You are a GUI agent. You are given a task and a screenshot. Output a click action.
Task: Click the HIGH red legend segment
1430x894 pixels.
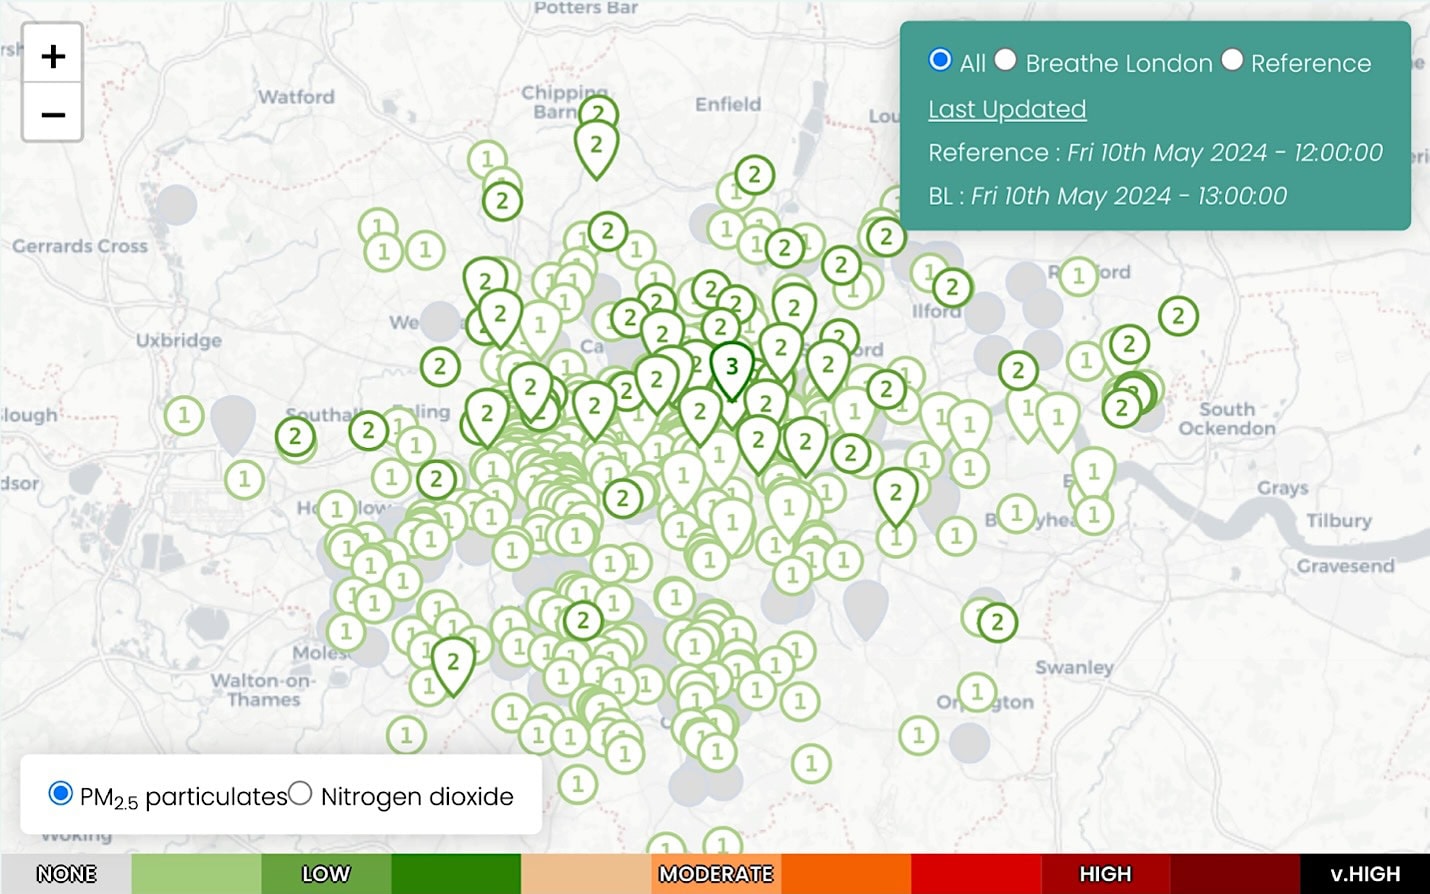click(1105, 873)
